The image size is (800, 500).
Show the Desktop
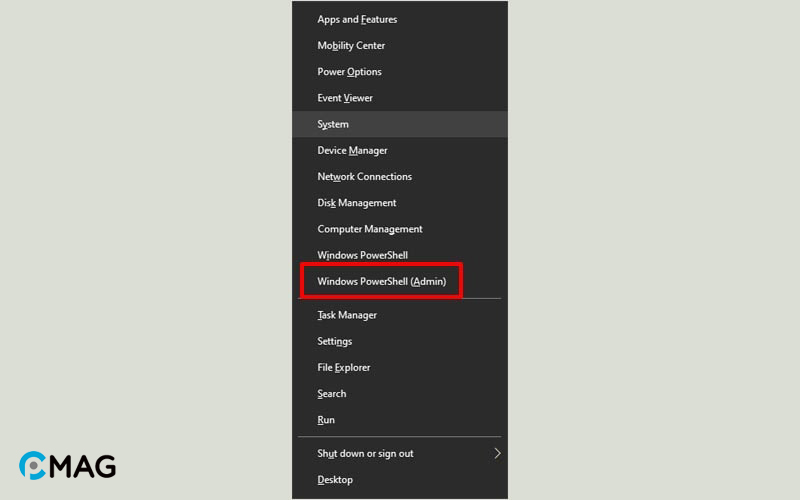click(x=399, y=480)
